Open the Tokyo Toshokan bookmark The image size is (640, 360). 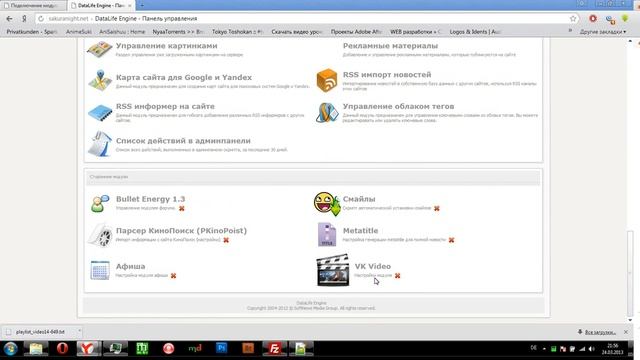coord(238,32)
